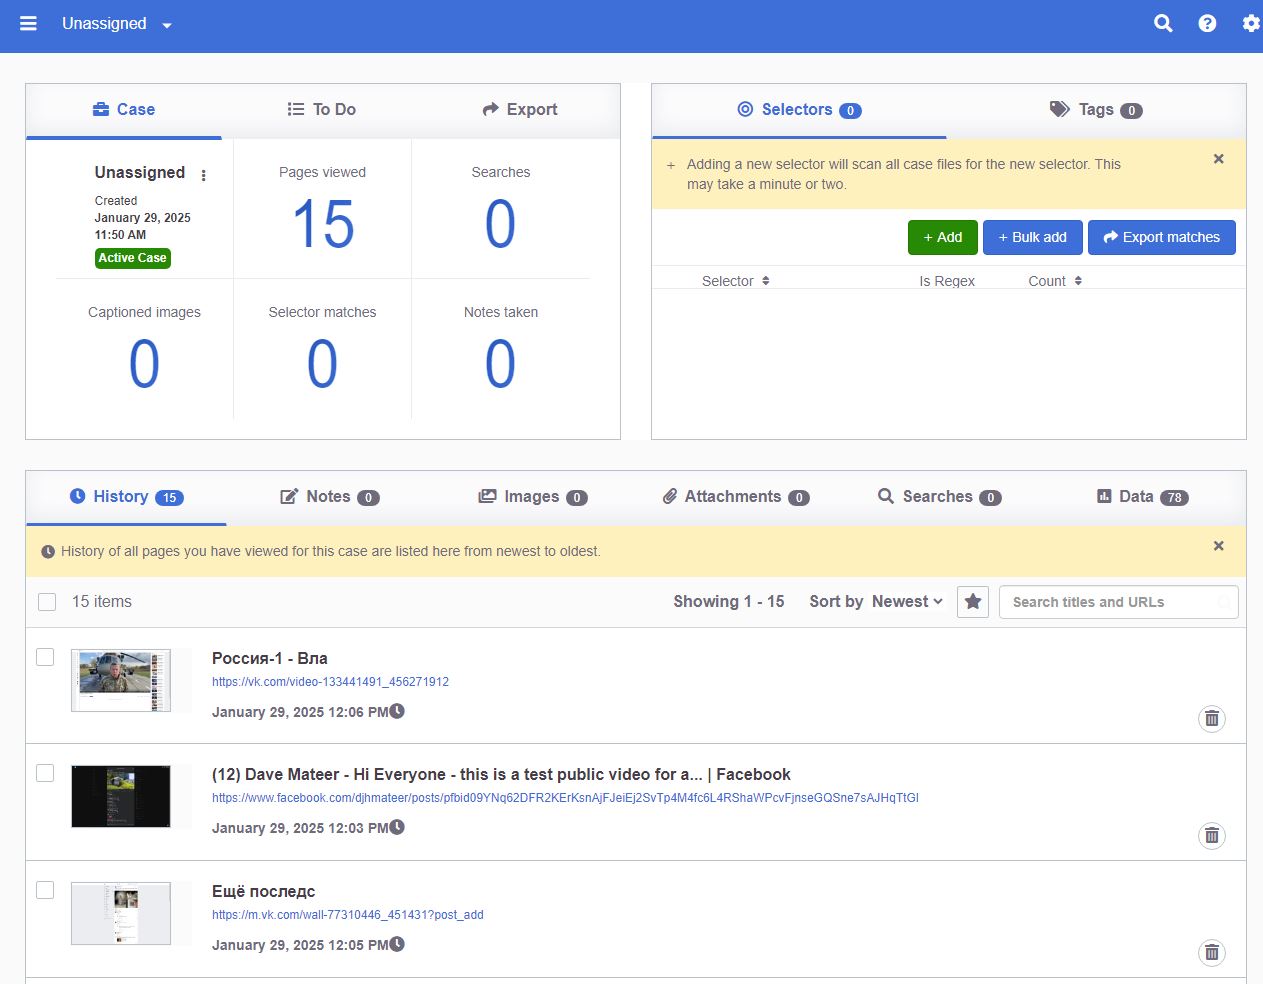Click trash icon for Dave Mateer Facebook entry
The image size is (1263, 984).
click(1211, 835)
